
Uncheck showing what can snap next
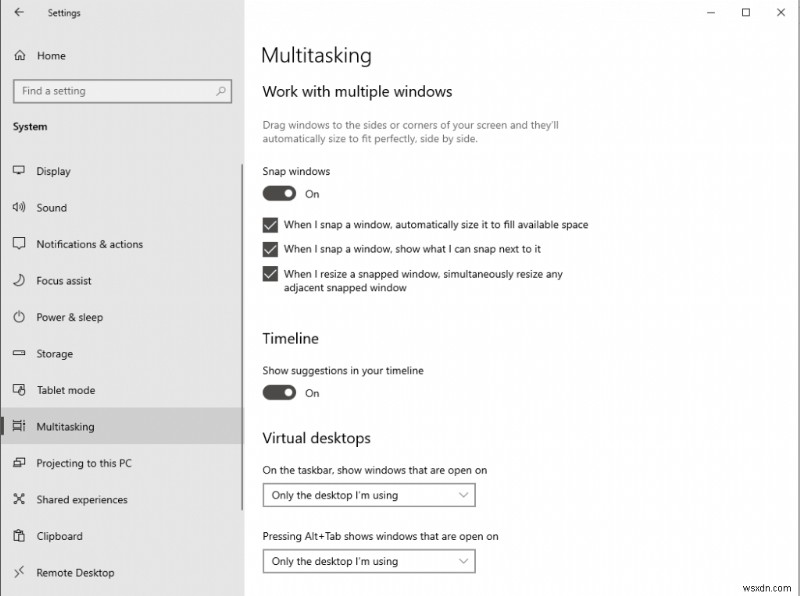click(x=269, y=249)
